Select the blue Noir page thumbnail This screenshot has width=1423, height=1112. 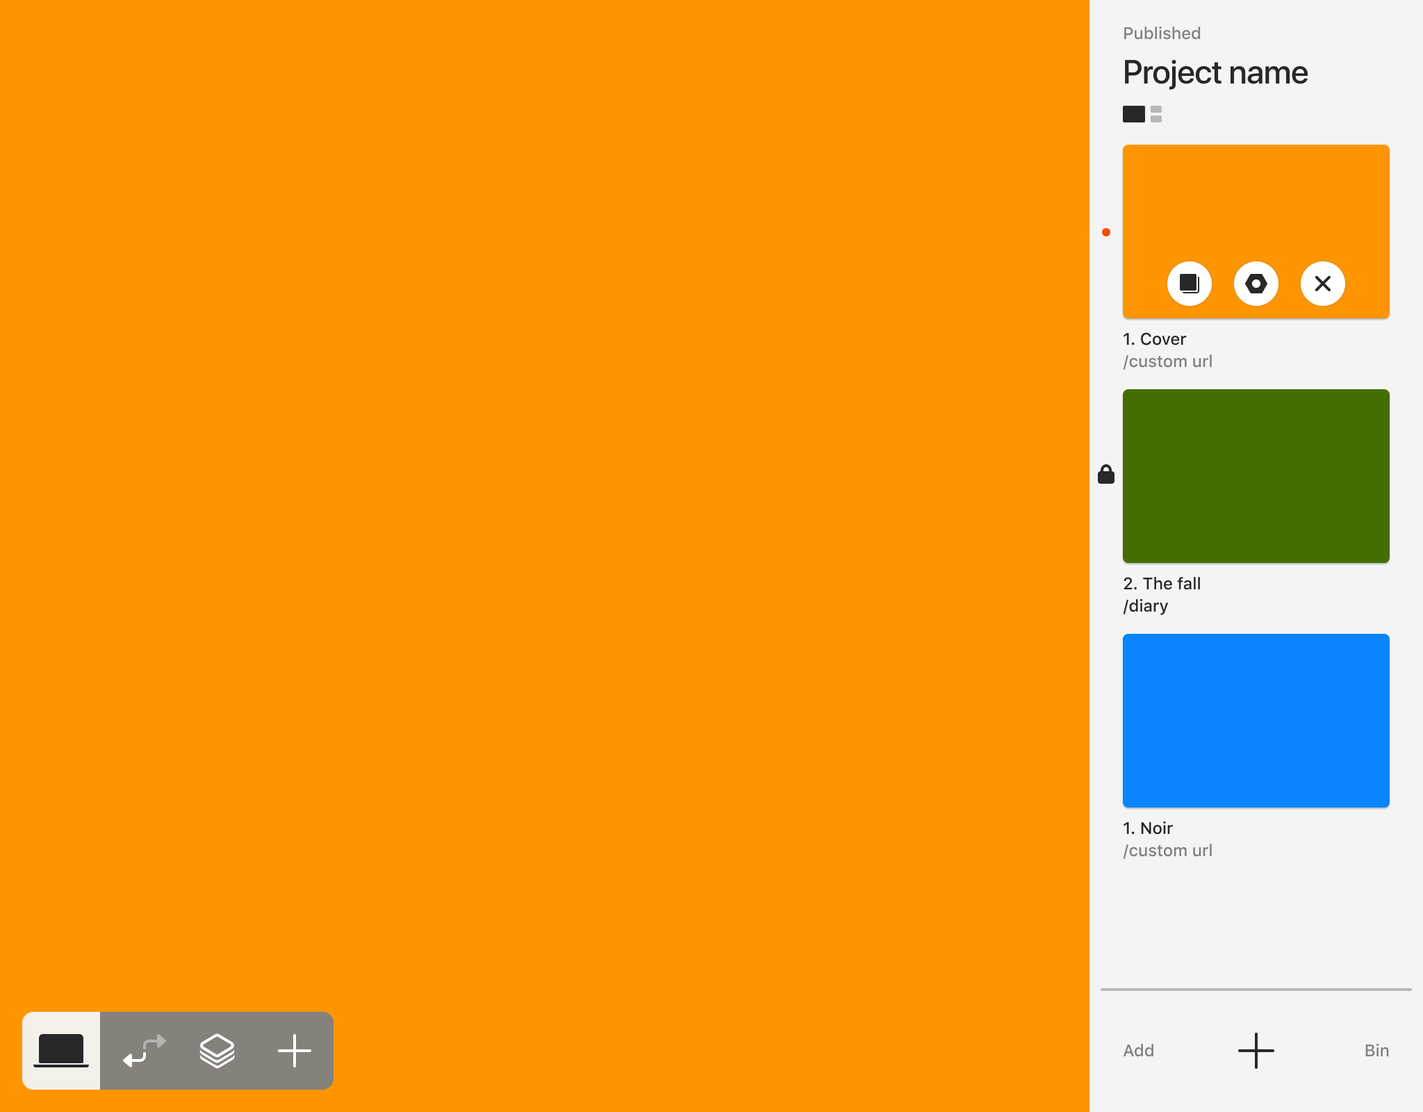tap(1256, 720)
